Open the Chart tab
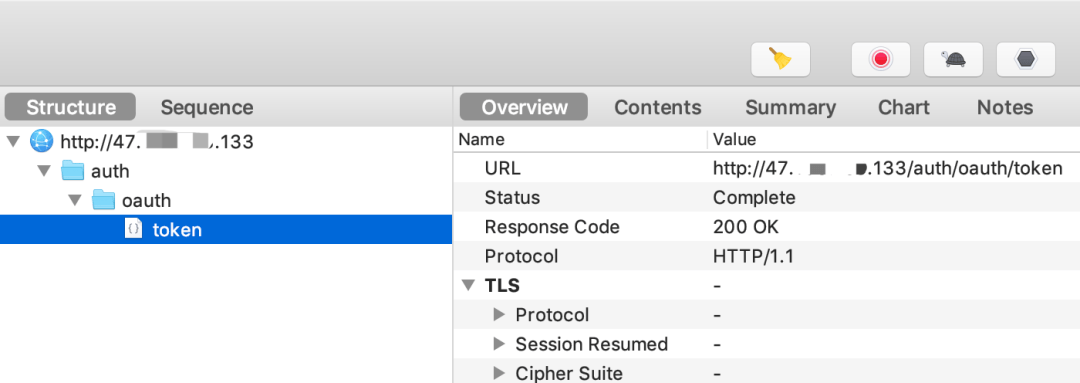This screenshot has width=1080, height=383. (904, 107)
